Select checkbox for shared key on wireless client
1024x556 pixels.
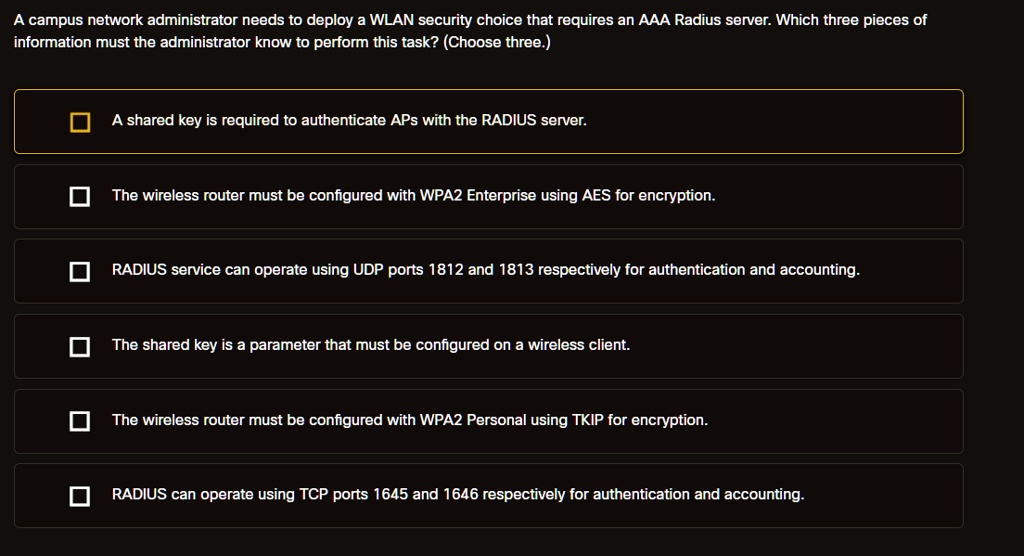click(80, 347)
